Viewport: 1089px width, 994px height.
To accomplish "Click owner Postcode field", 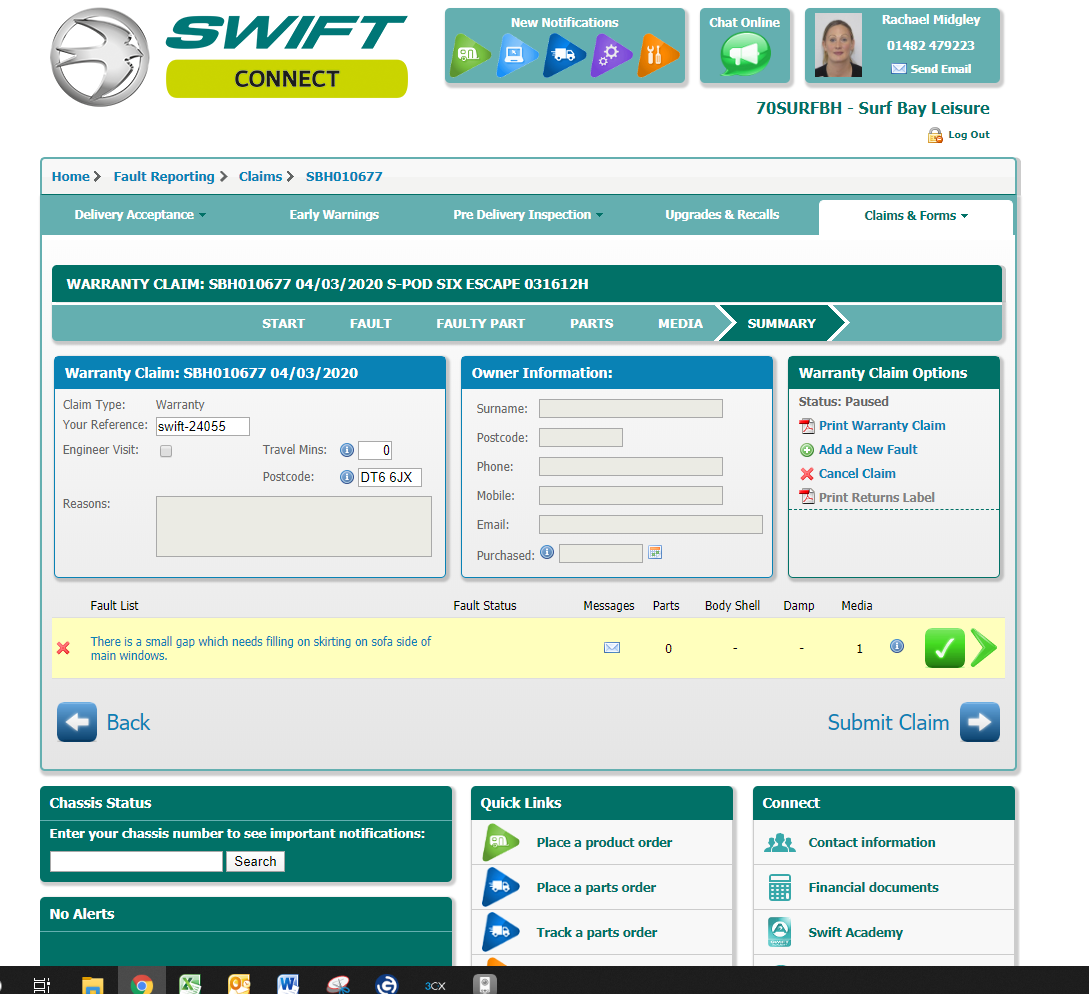I will coord(581,438).
